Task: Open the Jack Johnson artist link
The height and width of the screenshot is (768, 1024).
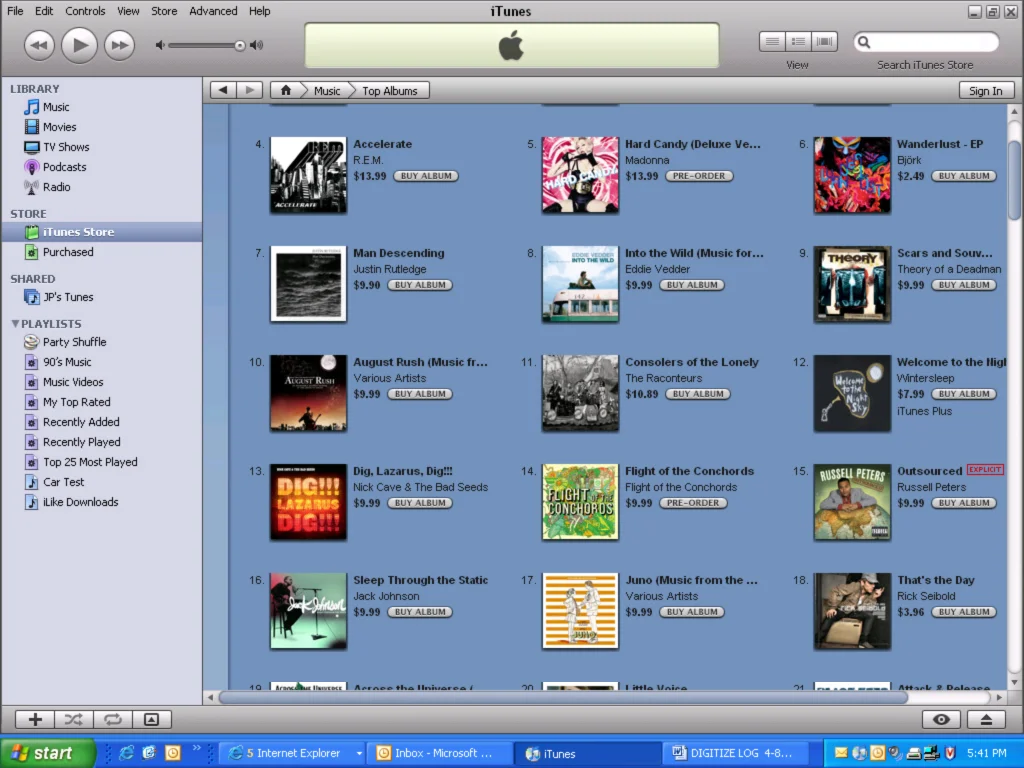Action: click(x=386, y=596)
